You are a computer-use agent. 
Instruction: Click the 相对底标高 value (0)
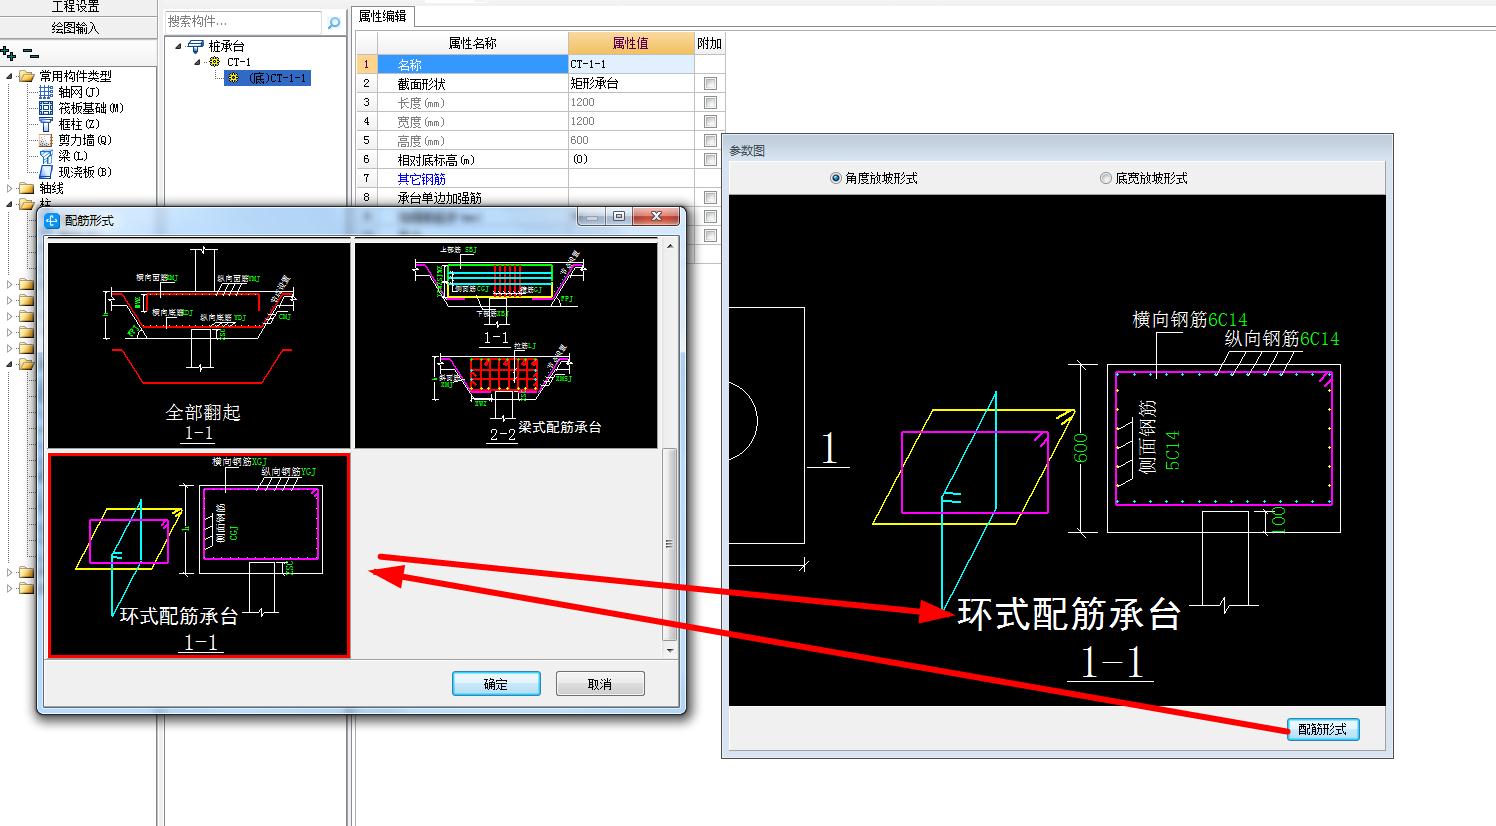point(631,159)
